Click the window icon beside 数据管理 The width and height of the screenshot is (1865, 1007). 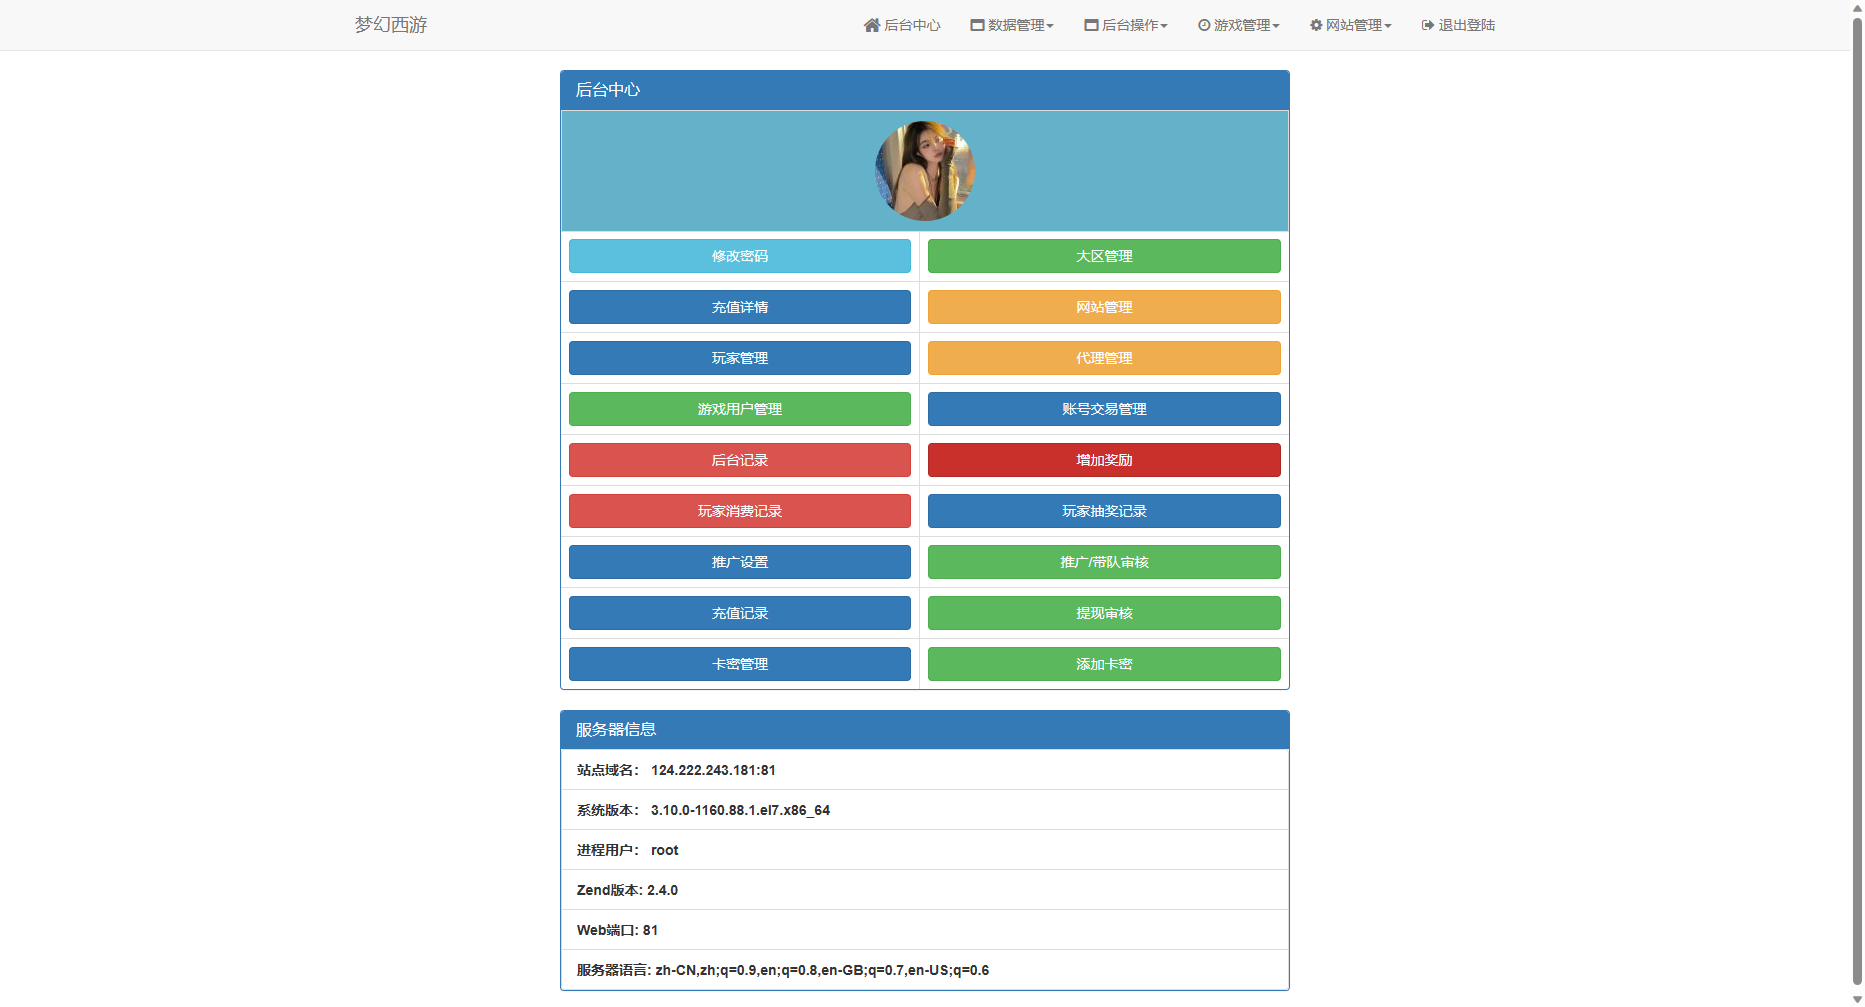pyautogui.click(x=977, y=25)
